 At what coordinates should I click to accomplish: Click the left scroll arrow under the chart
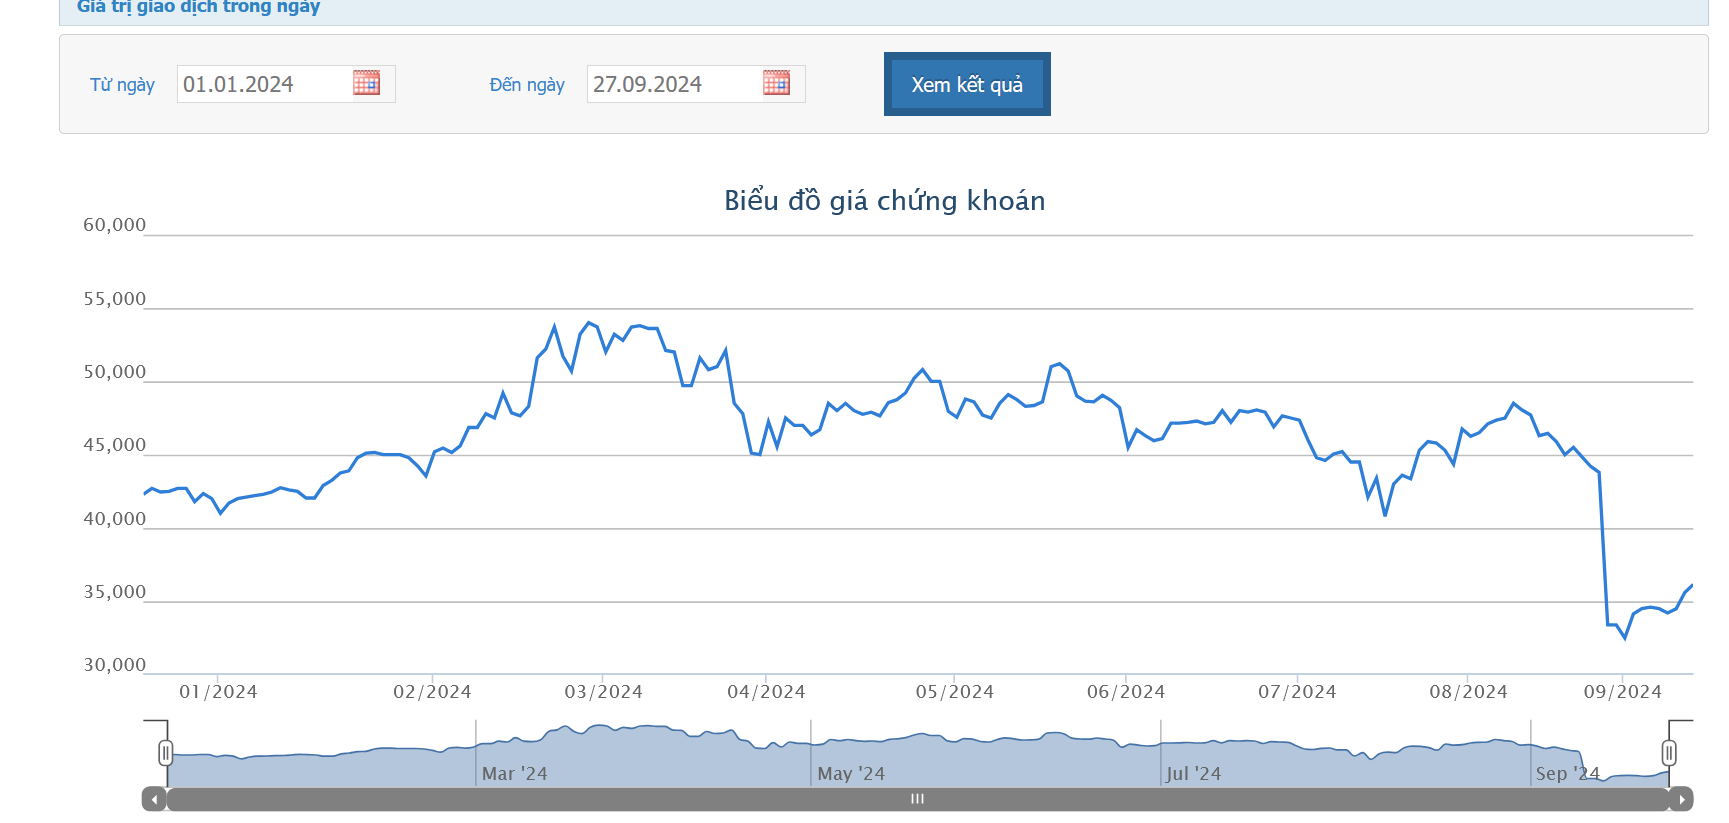point(154,799)
